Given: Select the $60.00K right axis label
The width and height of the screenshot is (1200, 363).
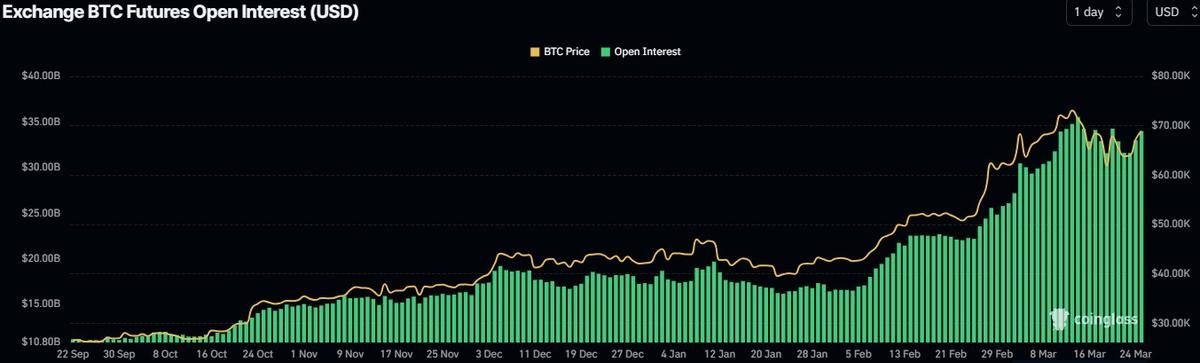Looking at the screenshot, I should [x=1171, y=176].
